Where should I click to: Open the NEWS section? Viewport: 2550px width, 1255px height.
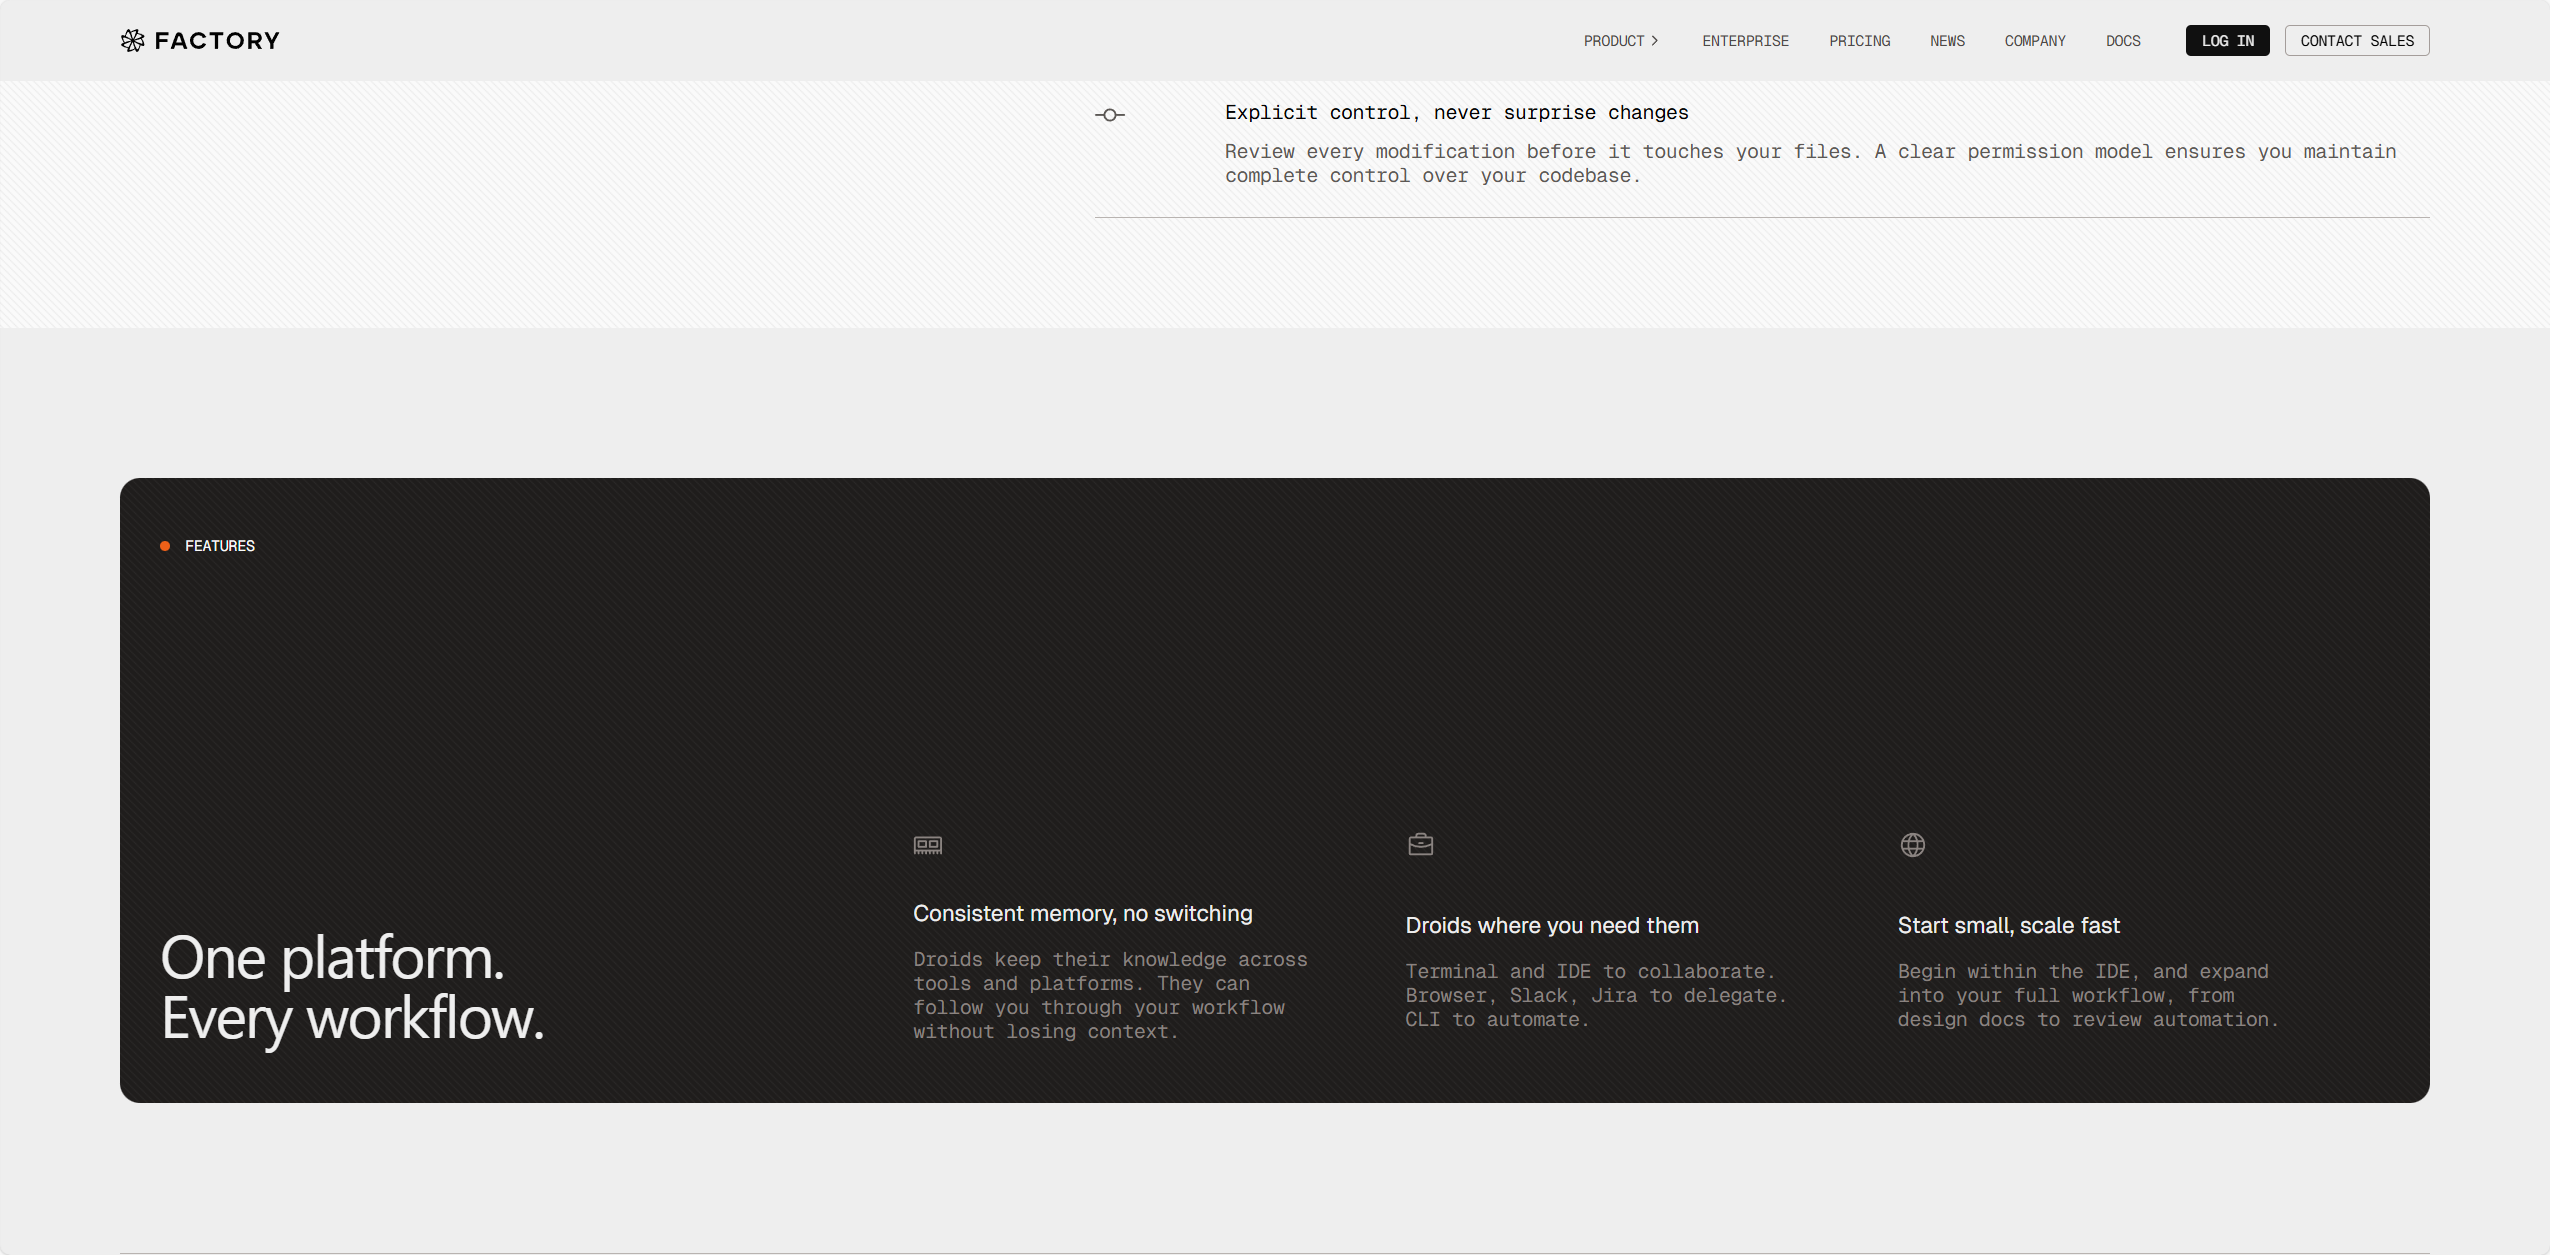tap(1947, 41)
